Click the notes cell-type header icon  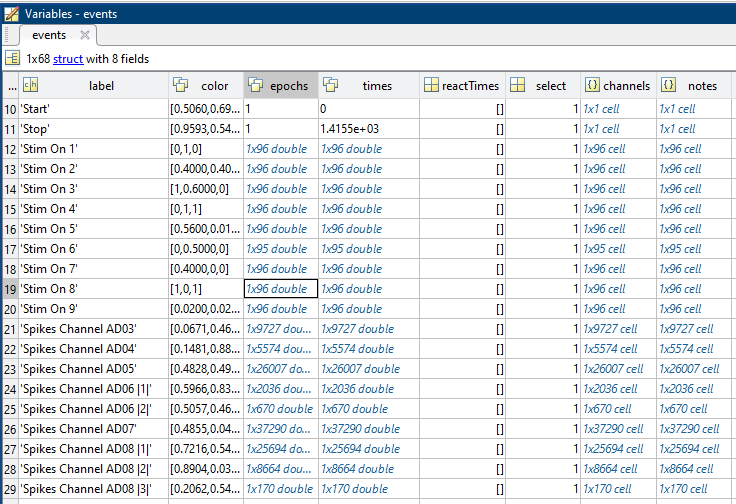point(668,86)
